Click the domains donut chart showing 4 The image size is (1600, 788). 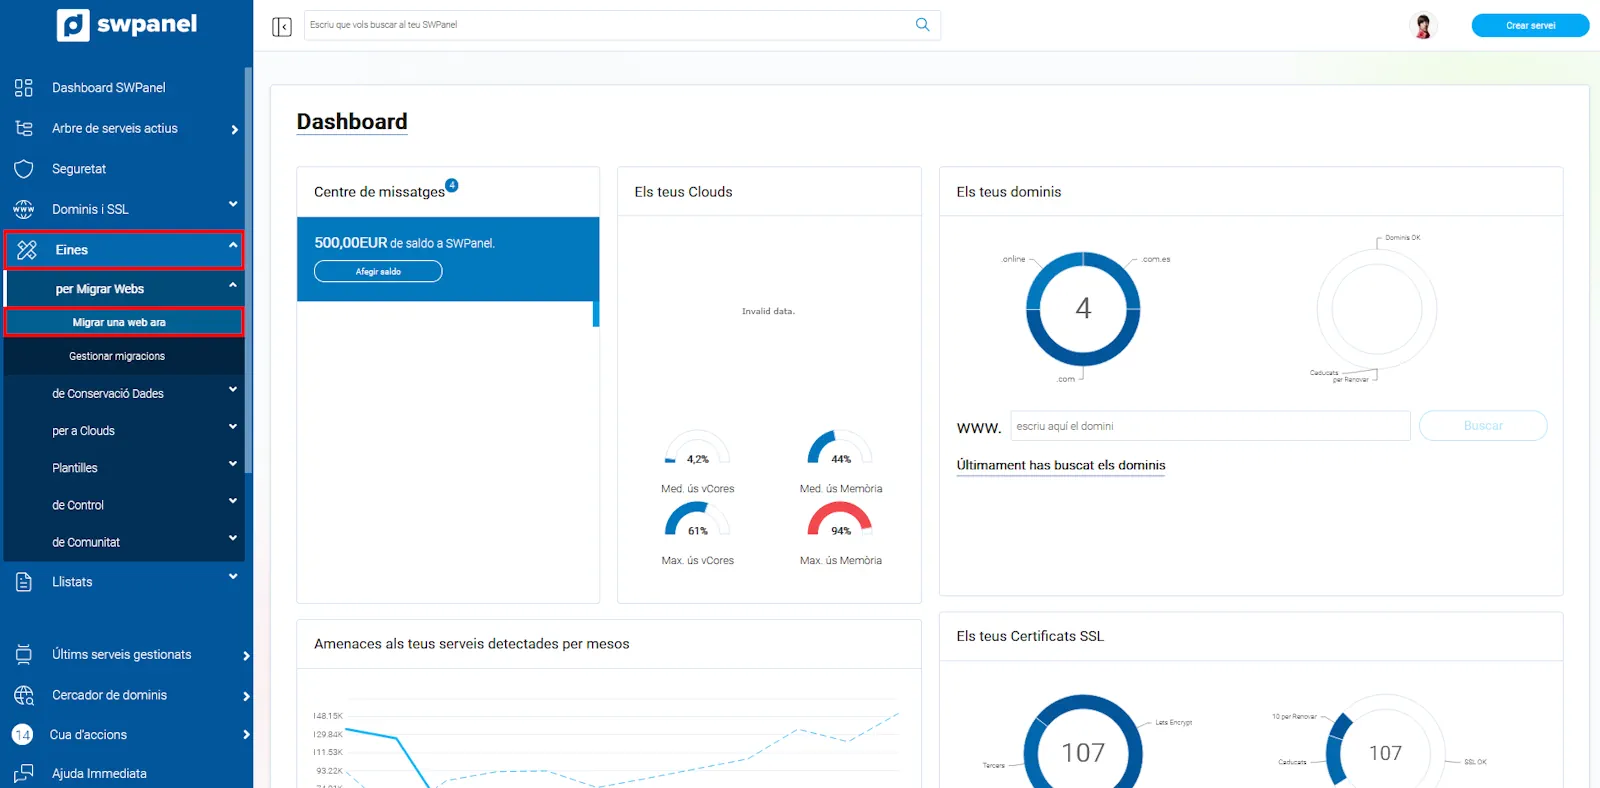[1083, 309]
